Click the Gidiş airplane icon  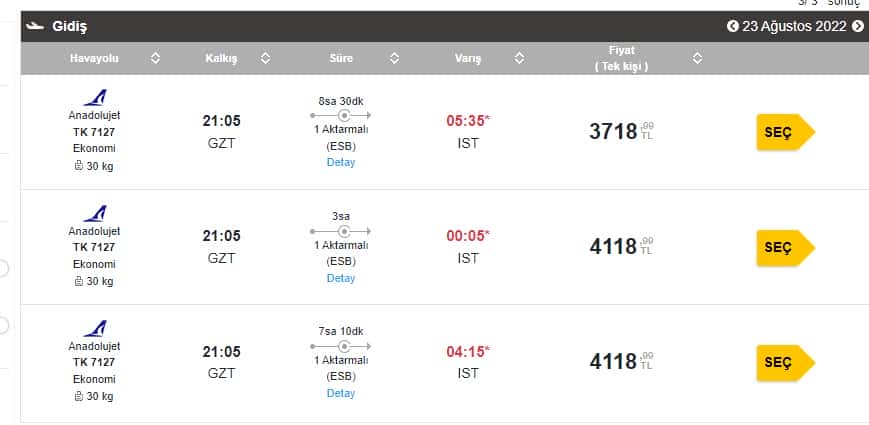click(35, 26)
